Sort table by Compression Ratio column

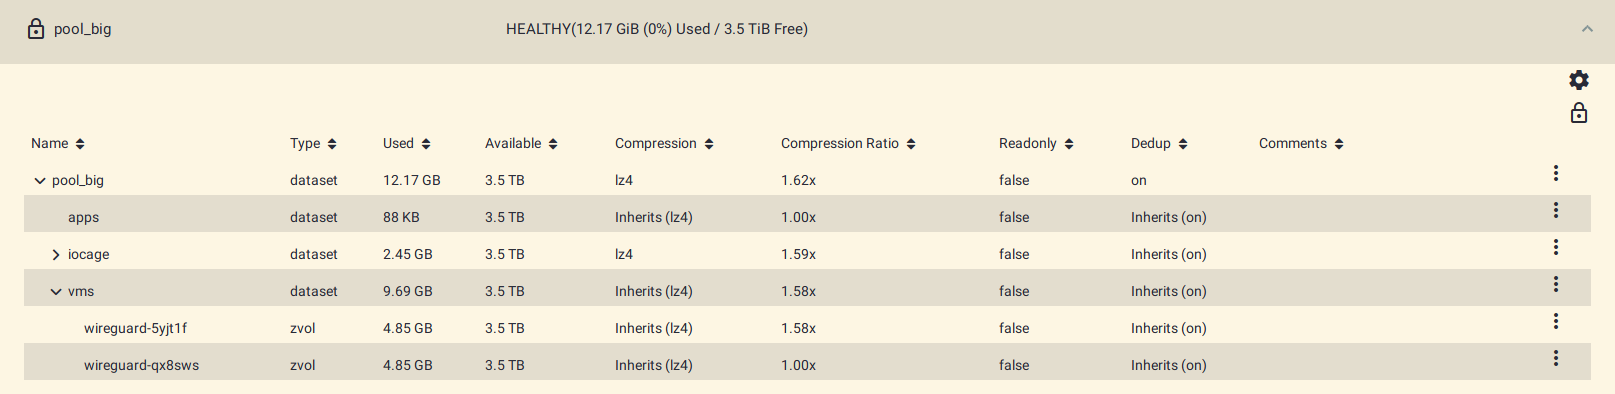[848, 144]
